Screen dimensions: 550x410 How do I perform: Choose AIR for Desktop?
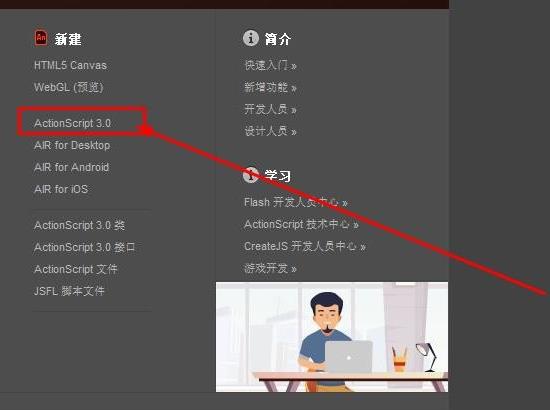point(72,145)
